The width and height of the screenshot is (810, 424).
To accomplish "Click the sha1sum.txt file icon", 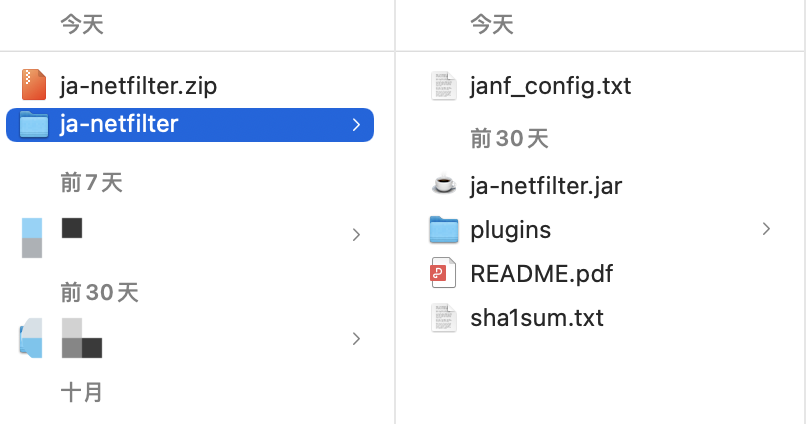I will point(444,318).
